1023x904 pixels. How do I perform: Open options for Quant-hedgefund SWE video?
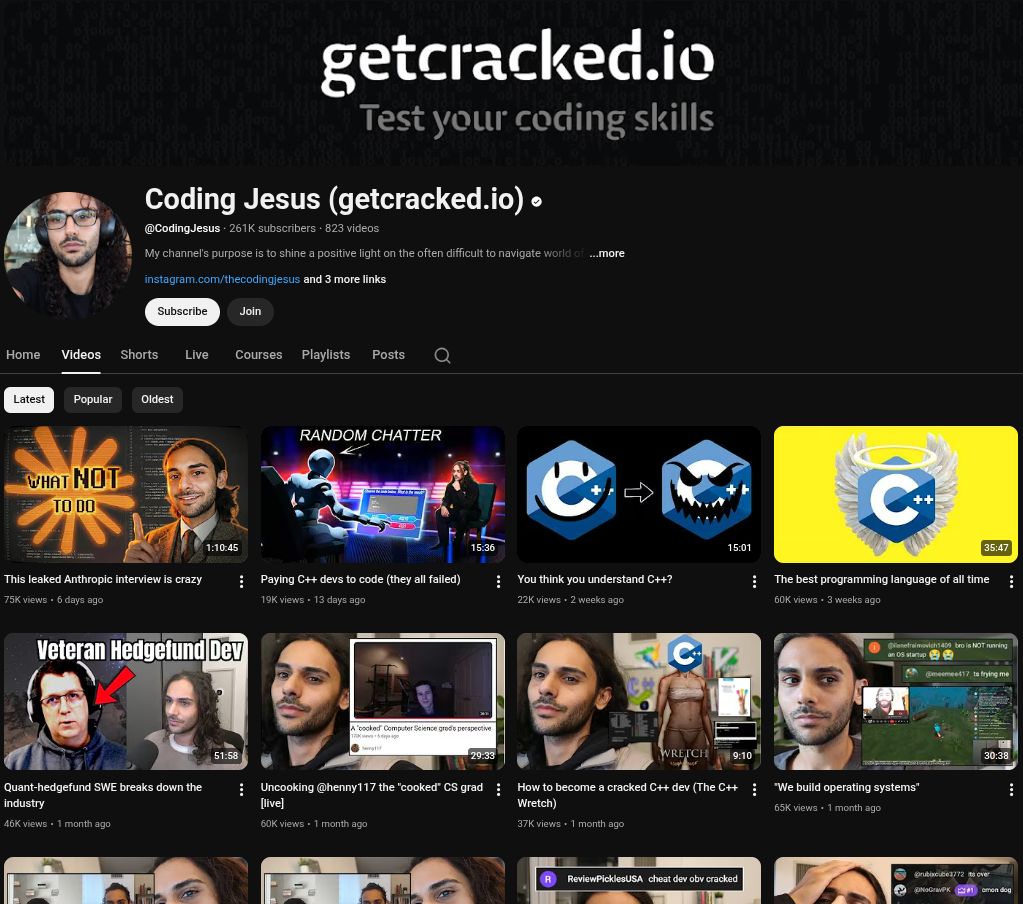coord(241,789)
